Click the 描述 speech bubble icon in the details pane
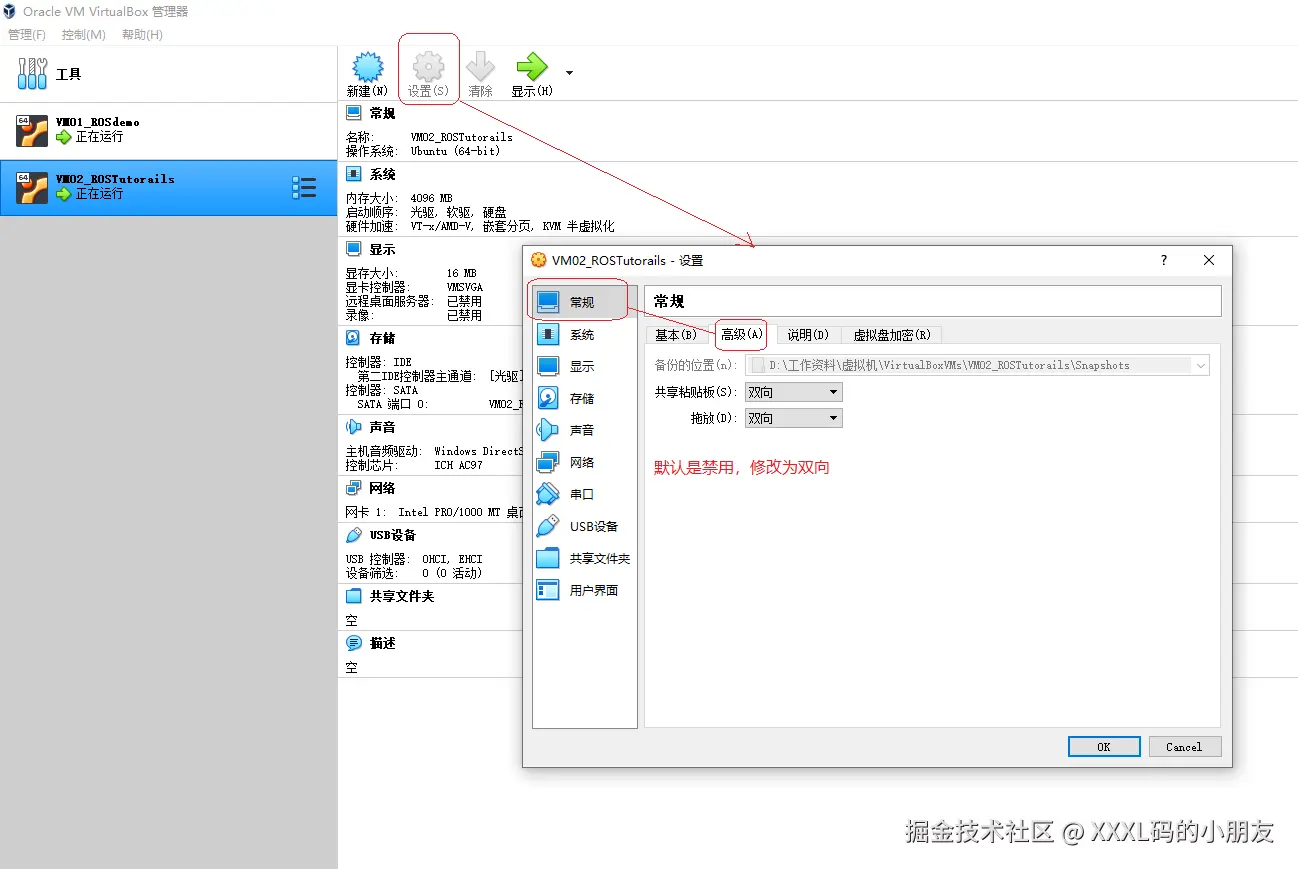This screenshot has width=1298, height=869. 354,643
